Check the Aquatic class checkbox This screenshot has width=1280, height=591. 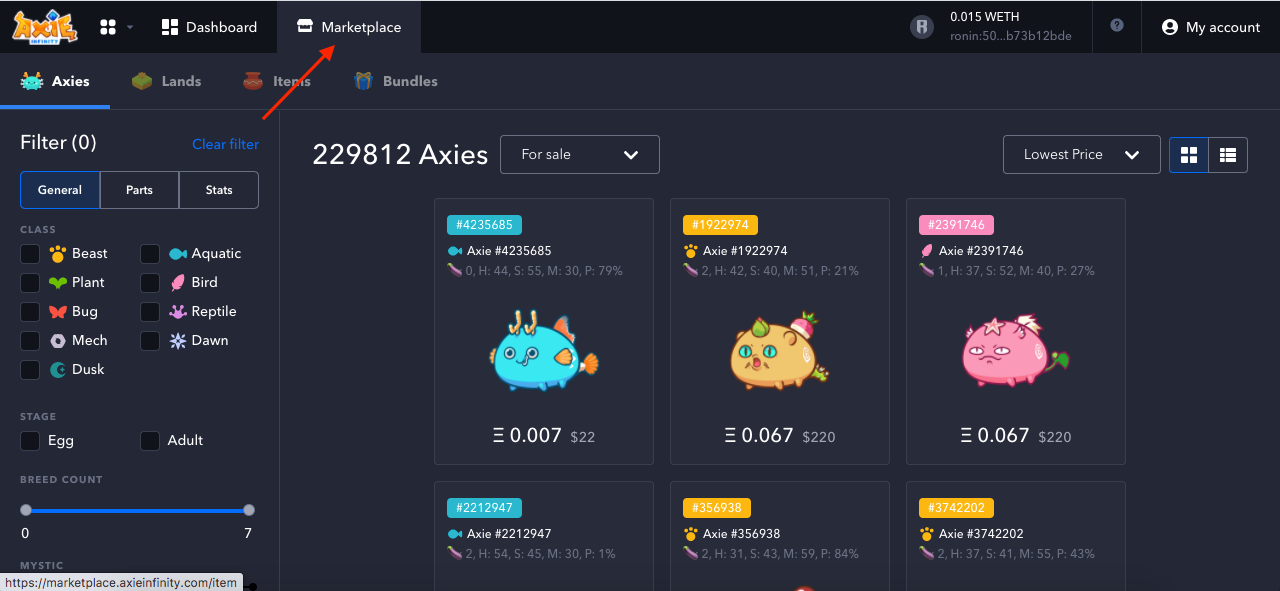click(x=150, y=254)
